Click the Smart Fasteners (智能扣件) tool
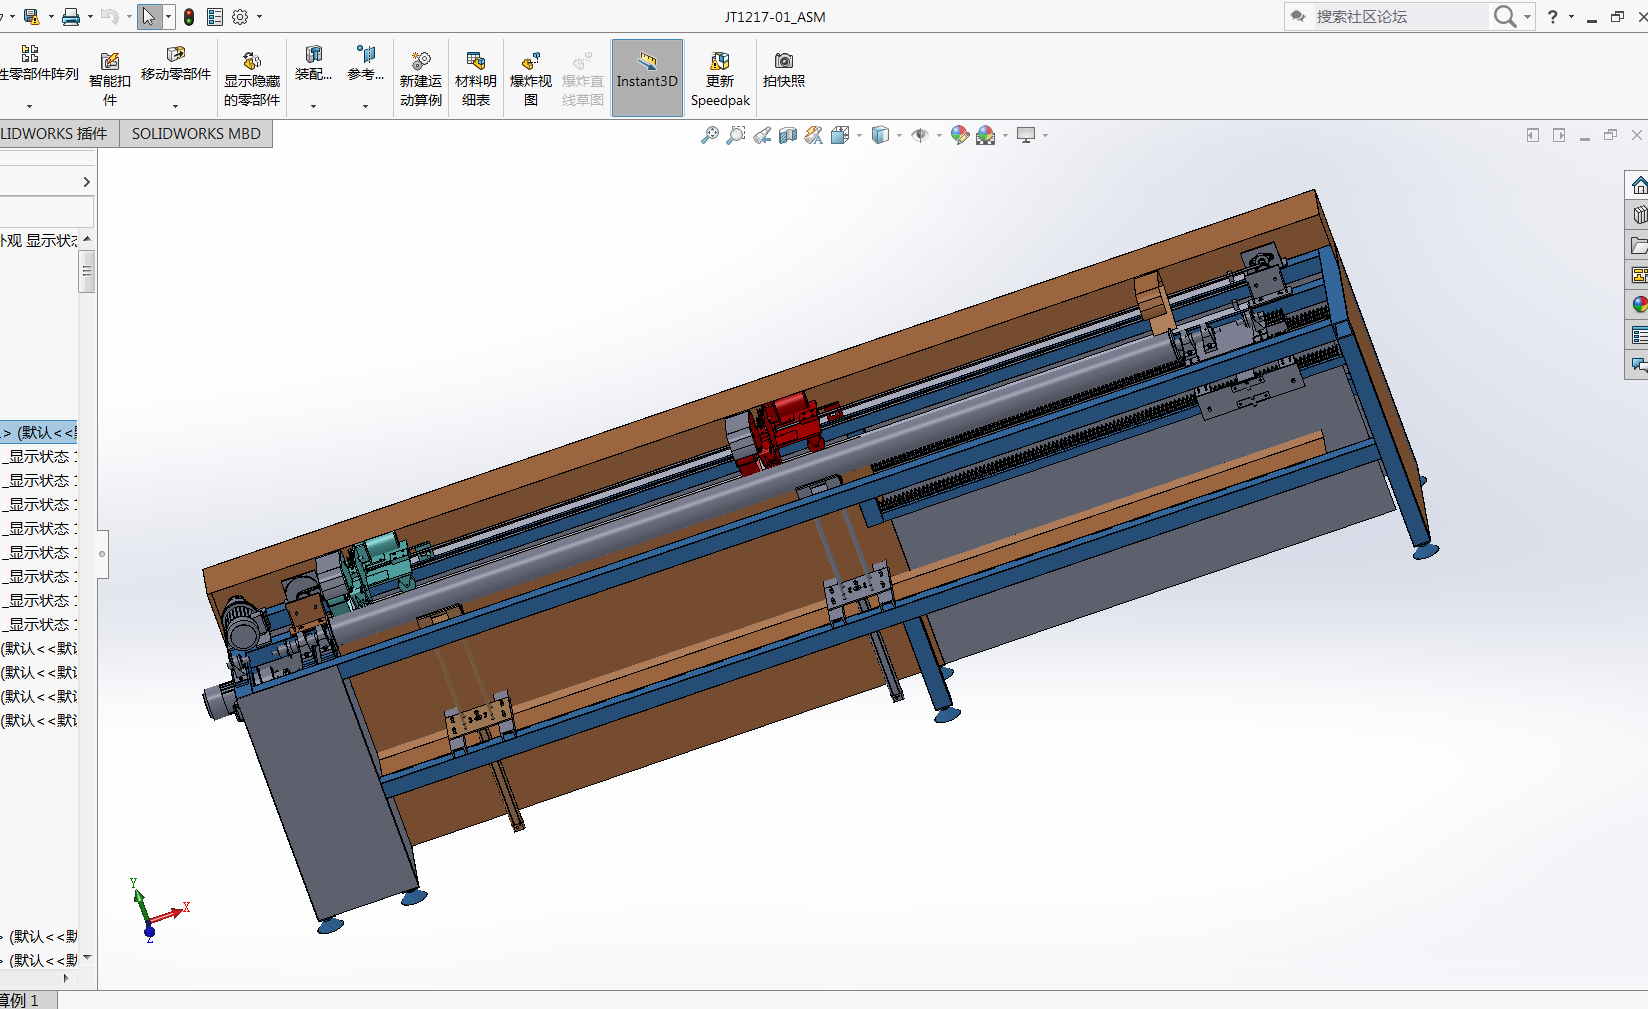 [x=110, y=78]
